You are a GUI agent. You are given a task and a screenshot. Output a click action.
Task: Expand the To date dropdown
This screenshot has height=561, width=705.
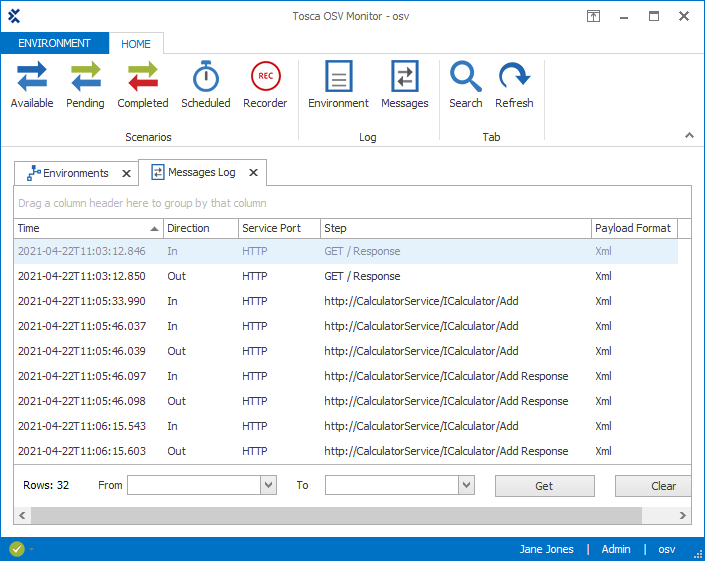point(466,485)
